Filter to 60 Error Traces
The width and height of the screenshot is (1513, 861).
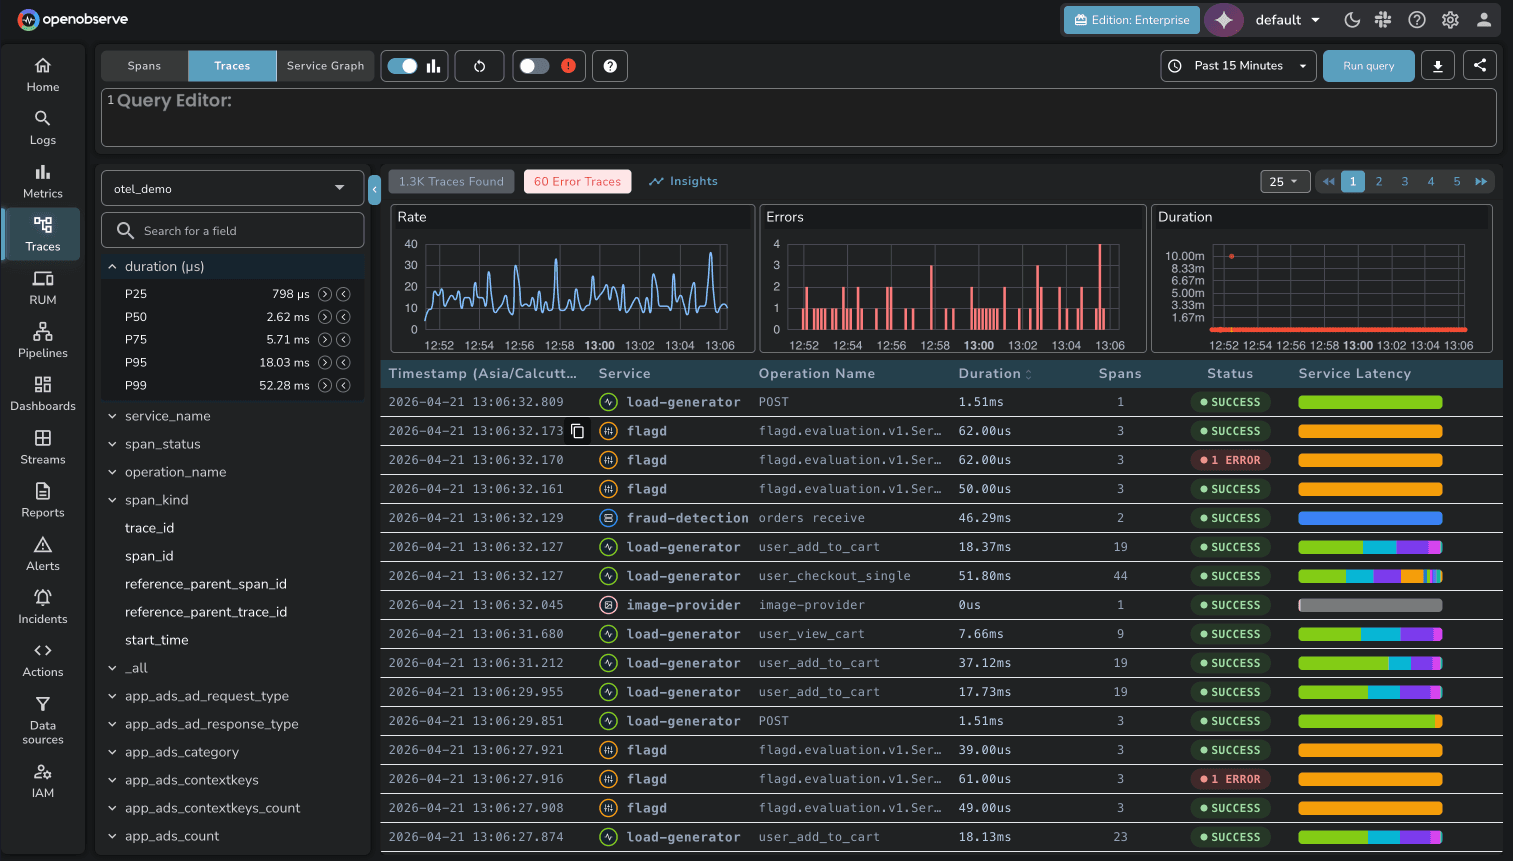point(577,181)
